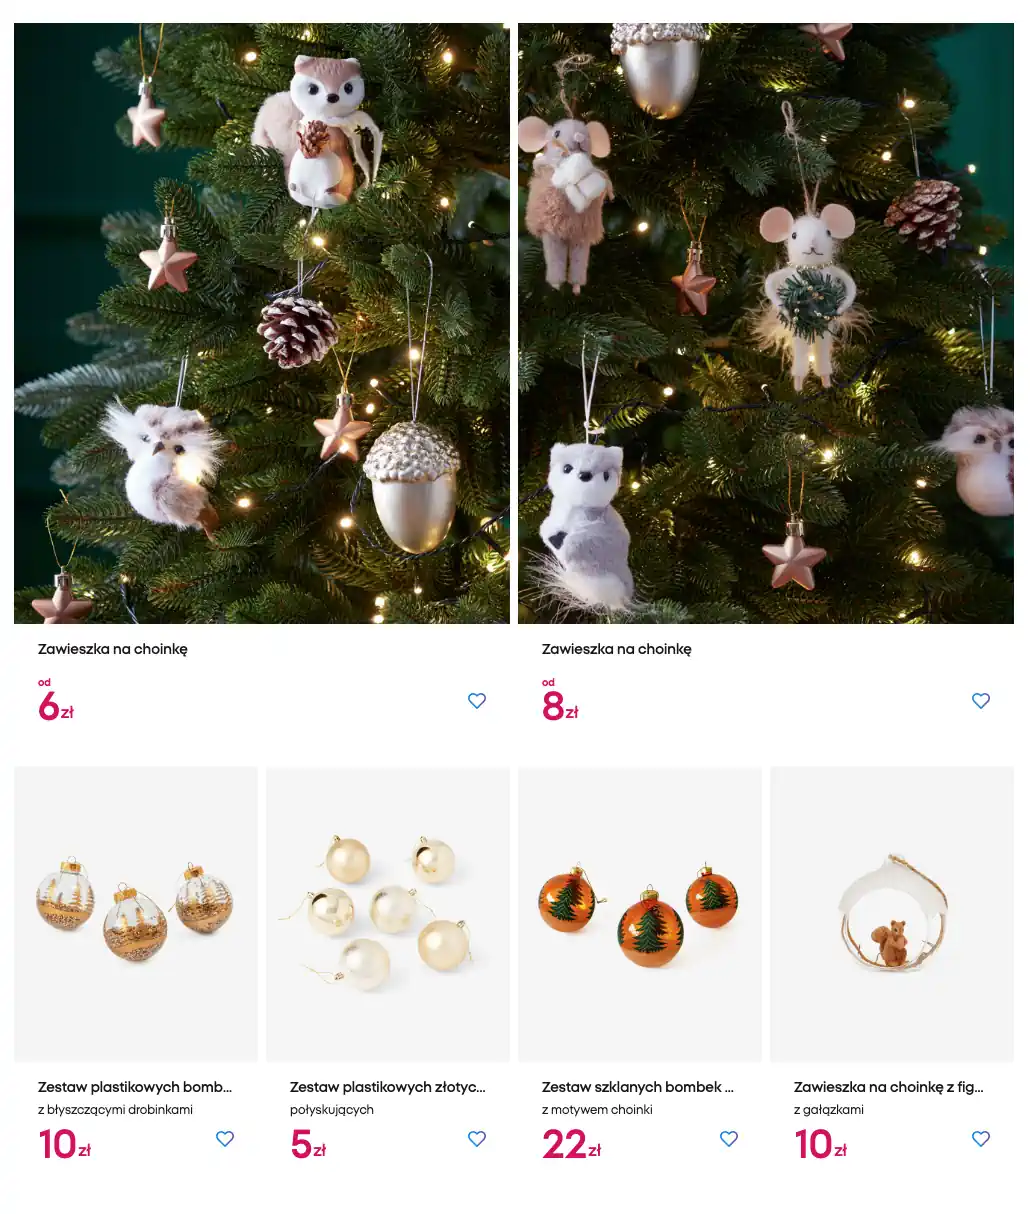View the orange glass baubles image
Screen dimensions: 1030x1214
(640, 914)
